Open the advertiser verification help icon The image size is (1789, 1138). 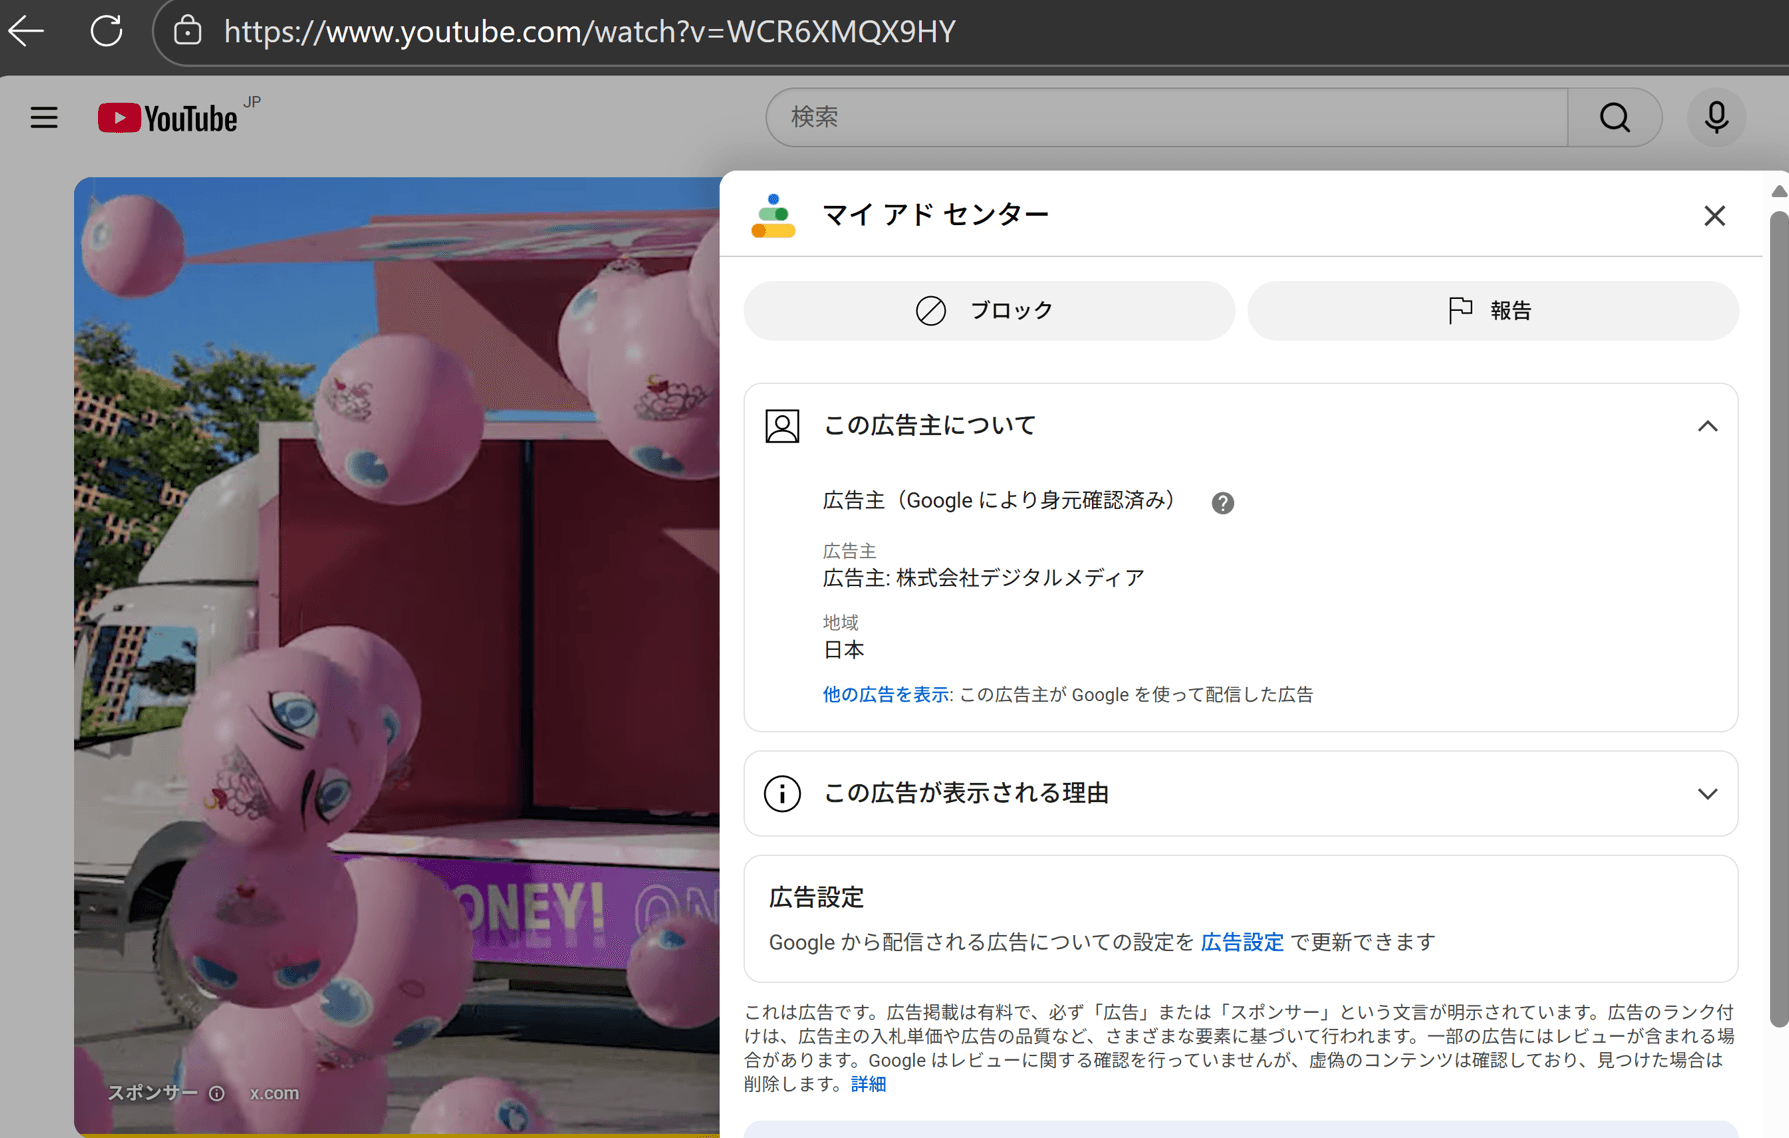pyautogui.click(x=1222, y=503)
